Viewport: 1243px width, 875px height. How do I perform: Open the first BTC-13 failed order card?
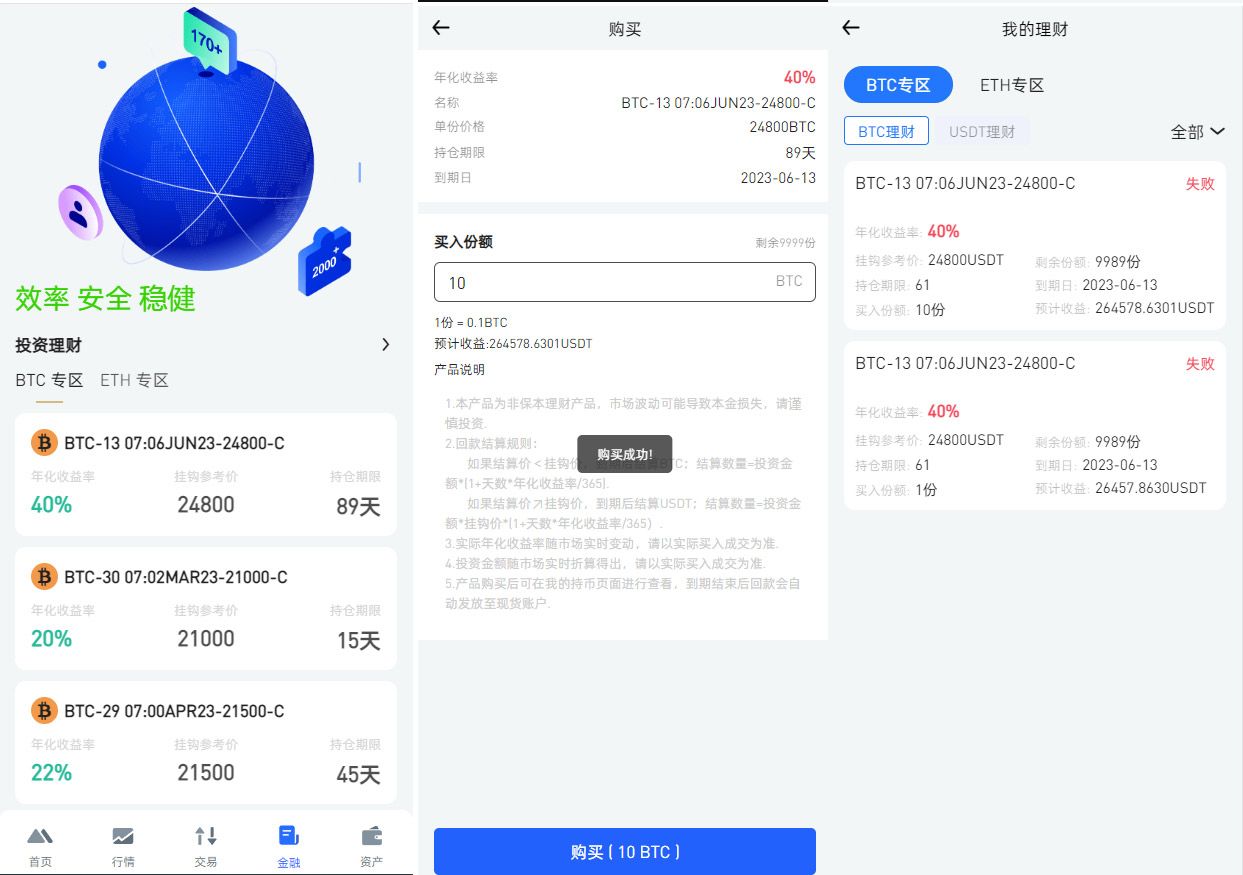coord(1035,246)
